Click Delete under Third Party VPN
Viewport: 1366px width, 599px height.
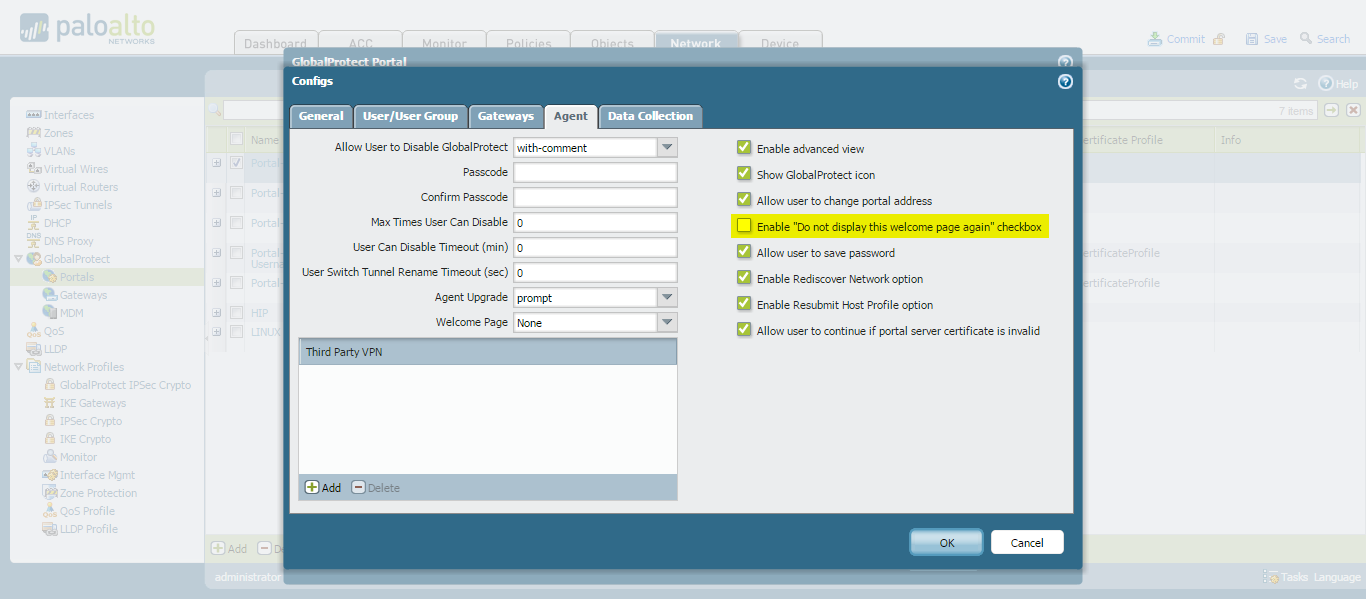(x=375, y=487)
